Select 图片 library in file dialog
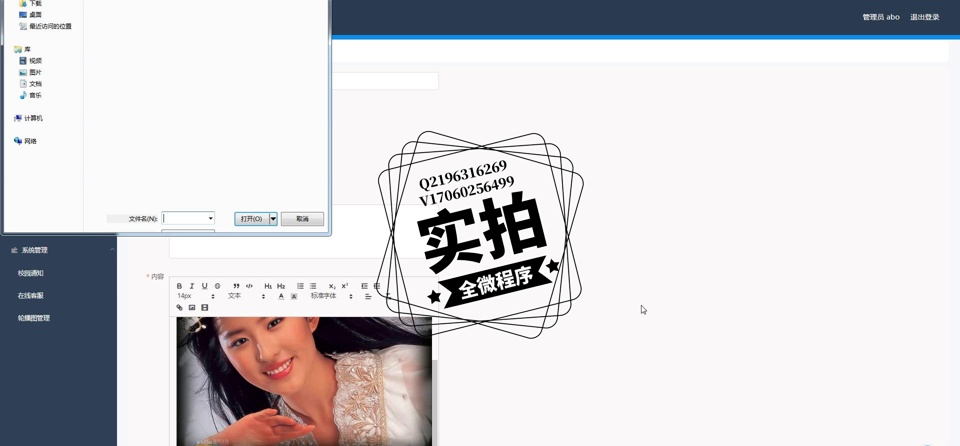The height and width of the screenshot is (446, 960). tap(31, 72)
